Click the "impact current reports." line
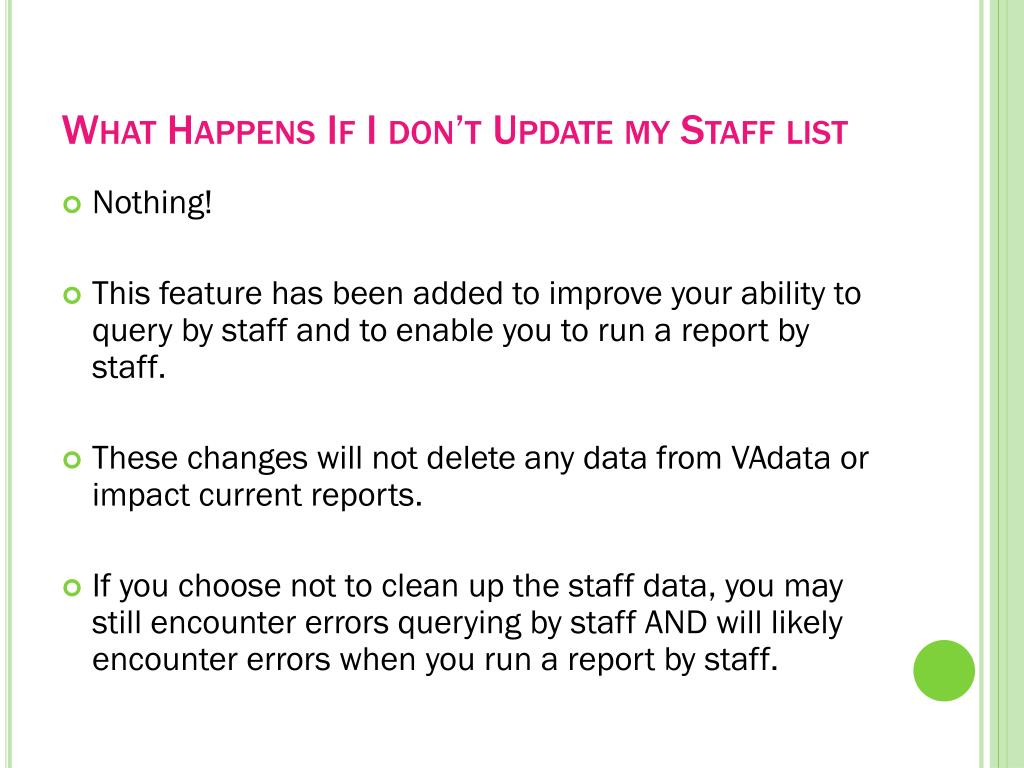 pos(257,495)
